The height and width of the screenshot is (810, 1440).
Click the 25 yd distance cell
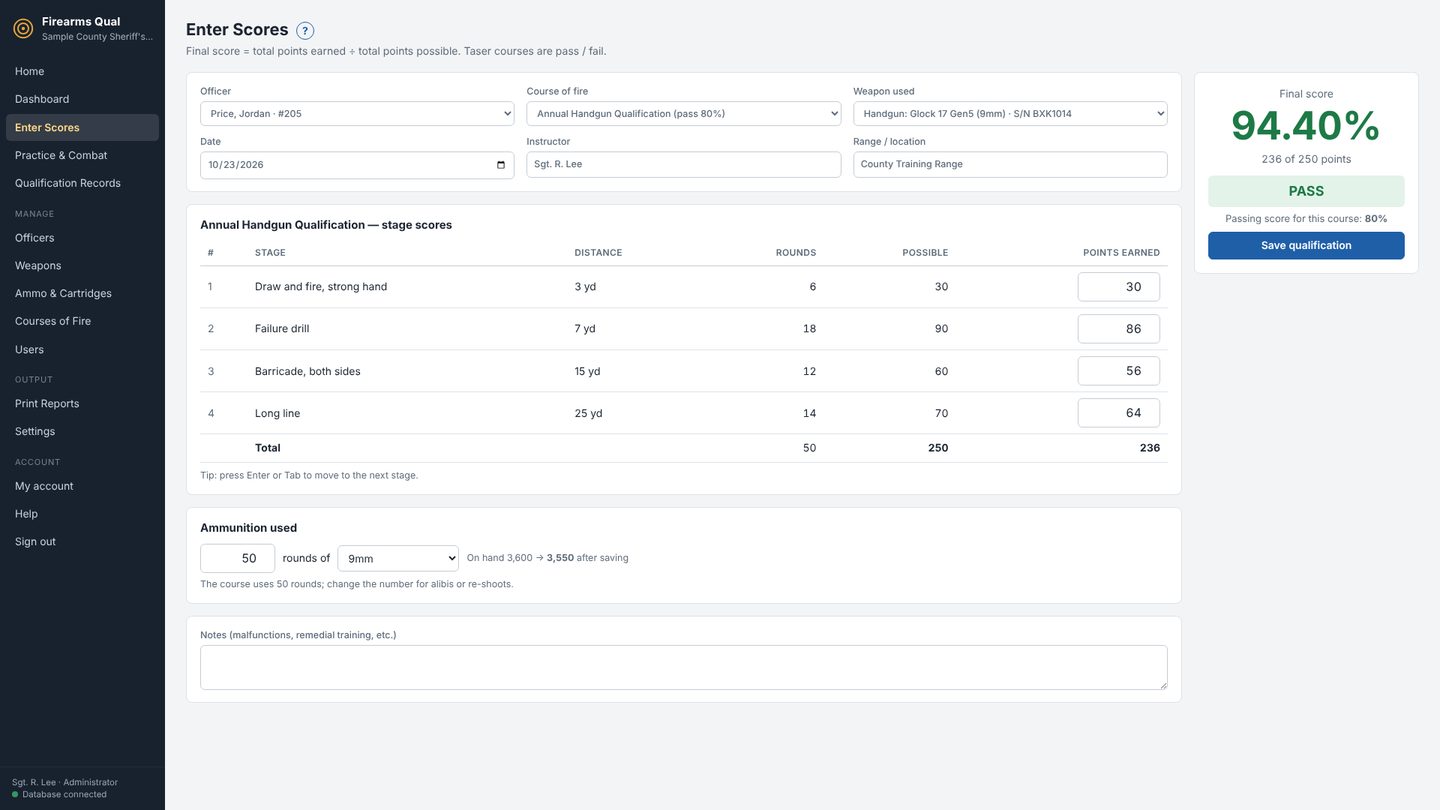(589, 414)
